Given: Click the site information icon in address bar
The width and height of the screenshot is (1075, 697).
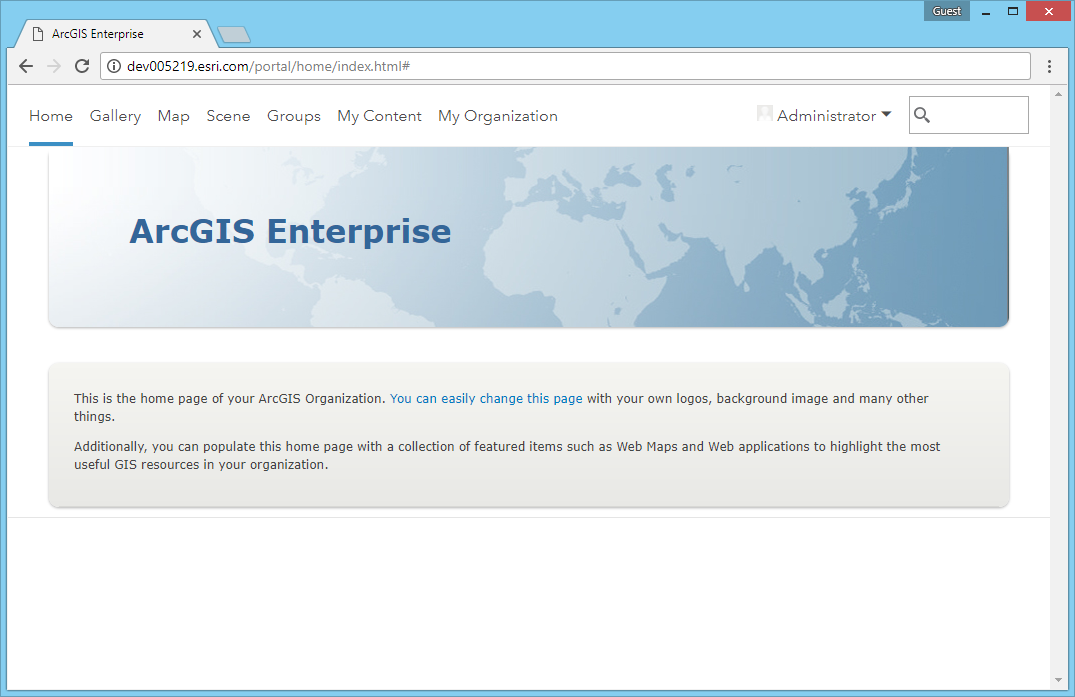Looking at the screenshot, I should pos(114,66).
